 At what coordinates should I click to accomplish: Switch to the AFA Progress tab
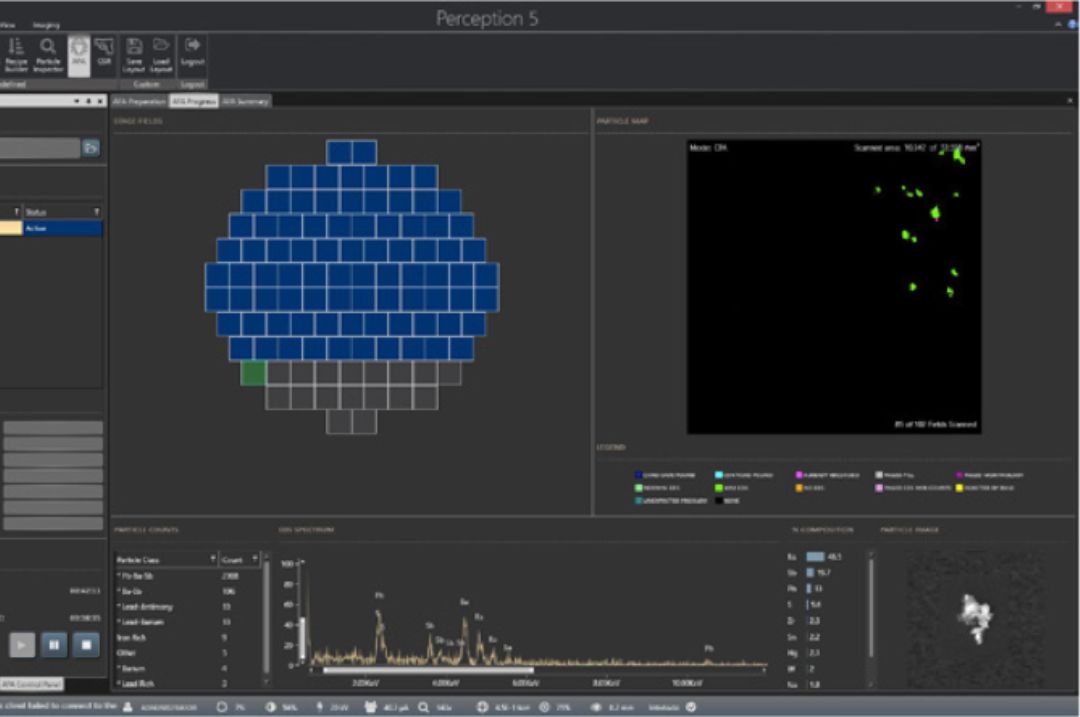tap(194, 101)
